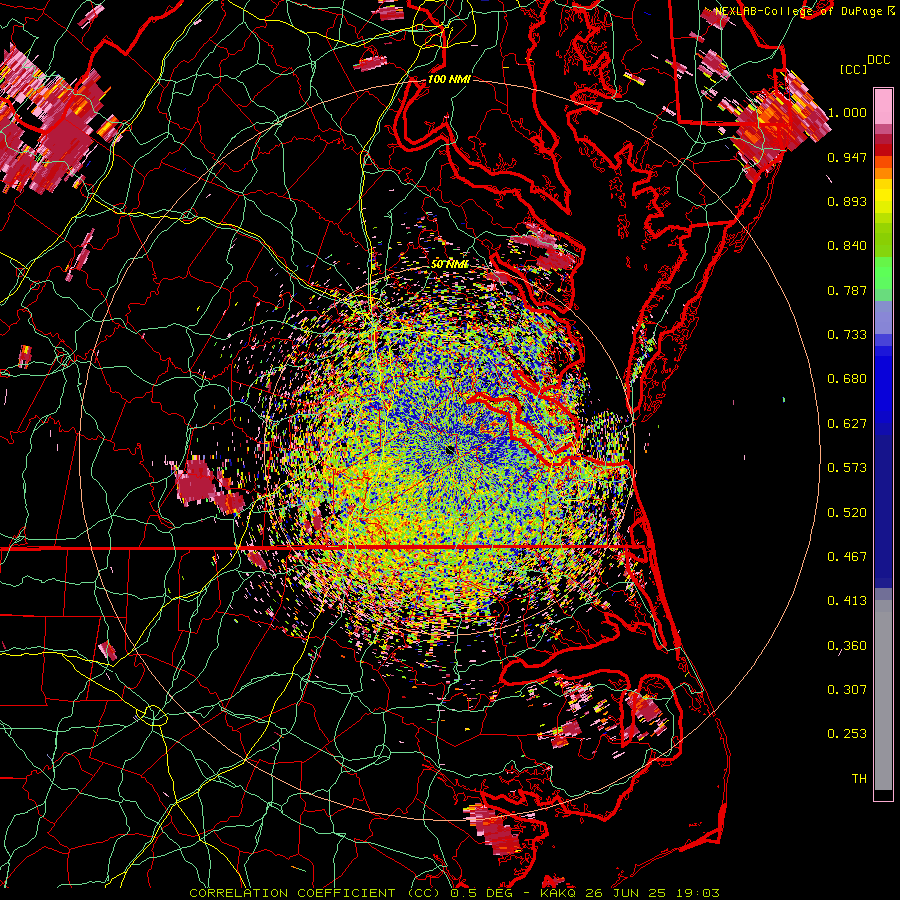
Task: Click the 0.627 scale value
Action: click(x=847, y=424)
